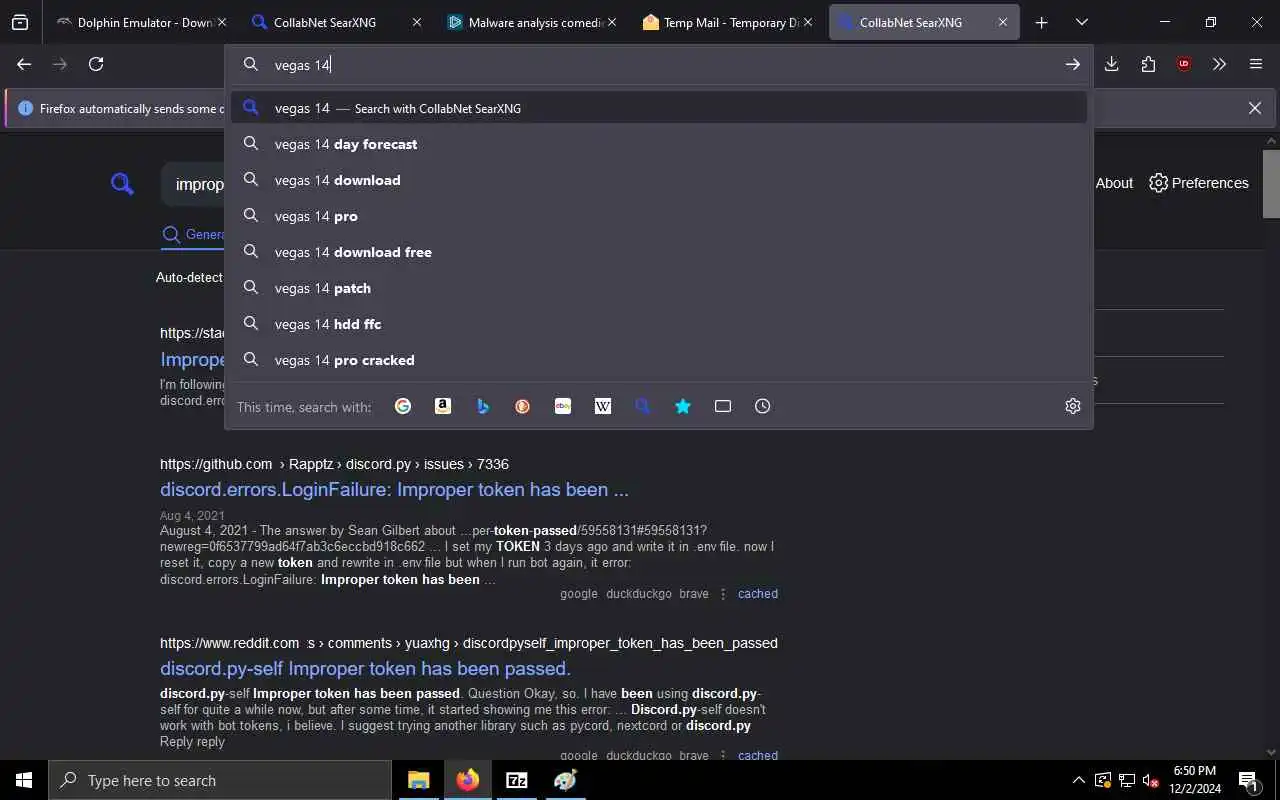Open 7-Zip from taskbar
The image size is (1280, 800).
tap(516, 780)
